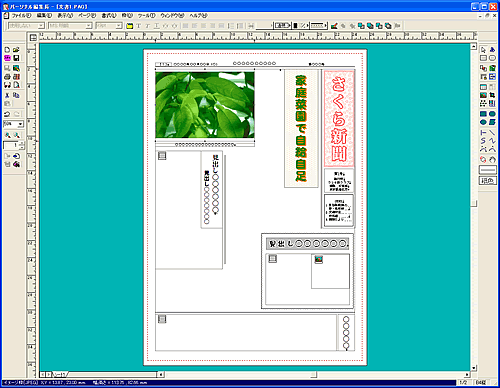
Task: Open the ウィンドウ menu
Action: tap(172, 16)
